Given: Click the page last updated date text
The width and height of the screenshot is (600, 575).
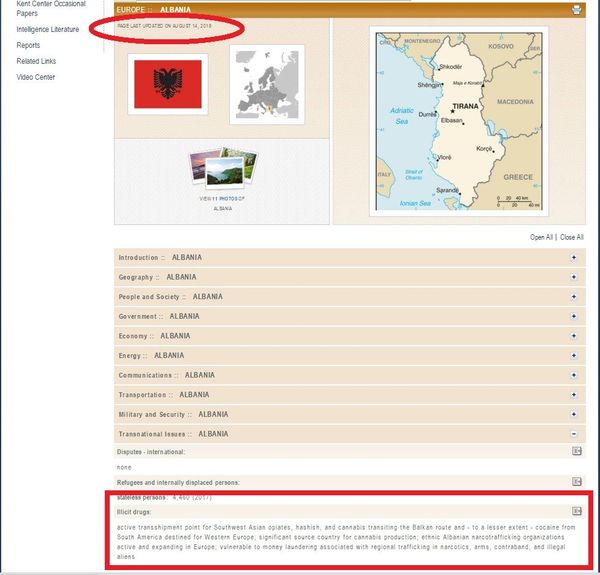Looking at the screenshot, I should [x=164, y=26].
